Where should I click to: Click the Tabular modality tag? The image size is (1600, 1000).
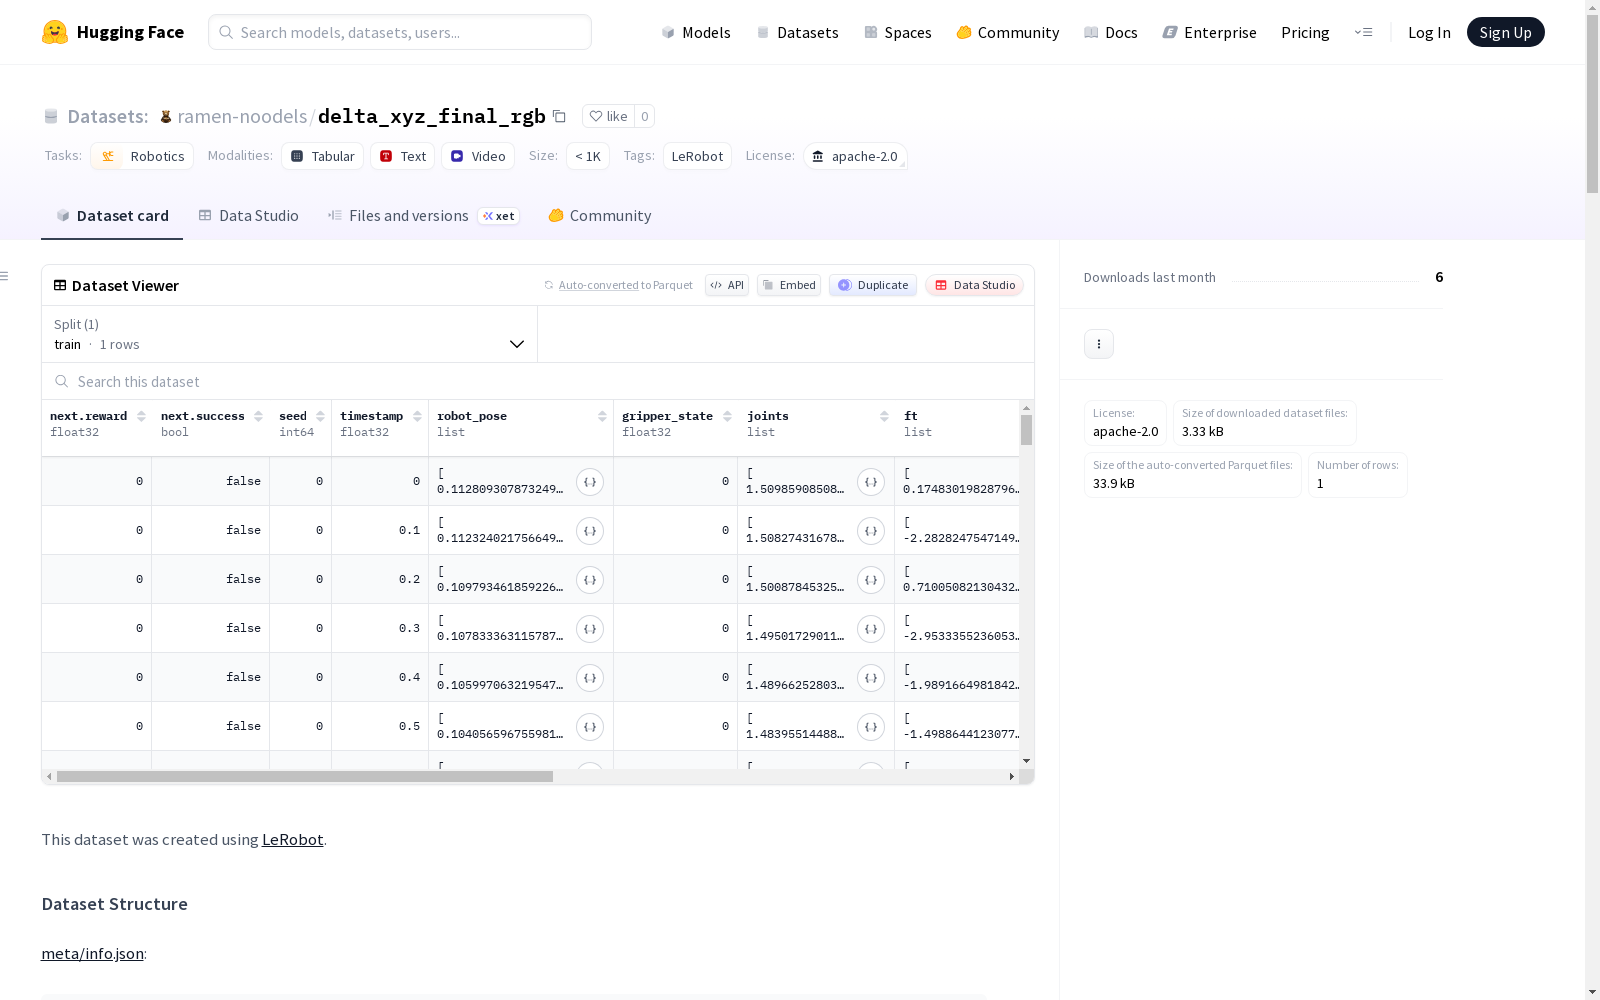(322, 156)
